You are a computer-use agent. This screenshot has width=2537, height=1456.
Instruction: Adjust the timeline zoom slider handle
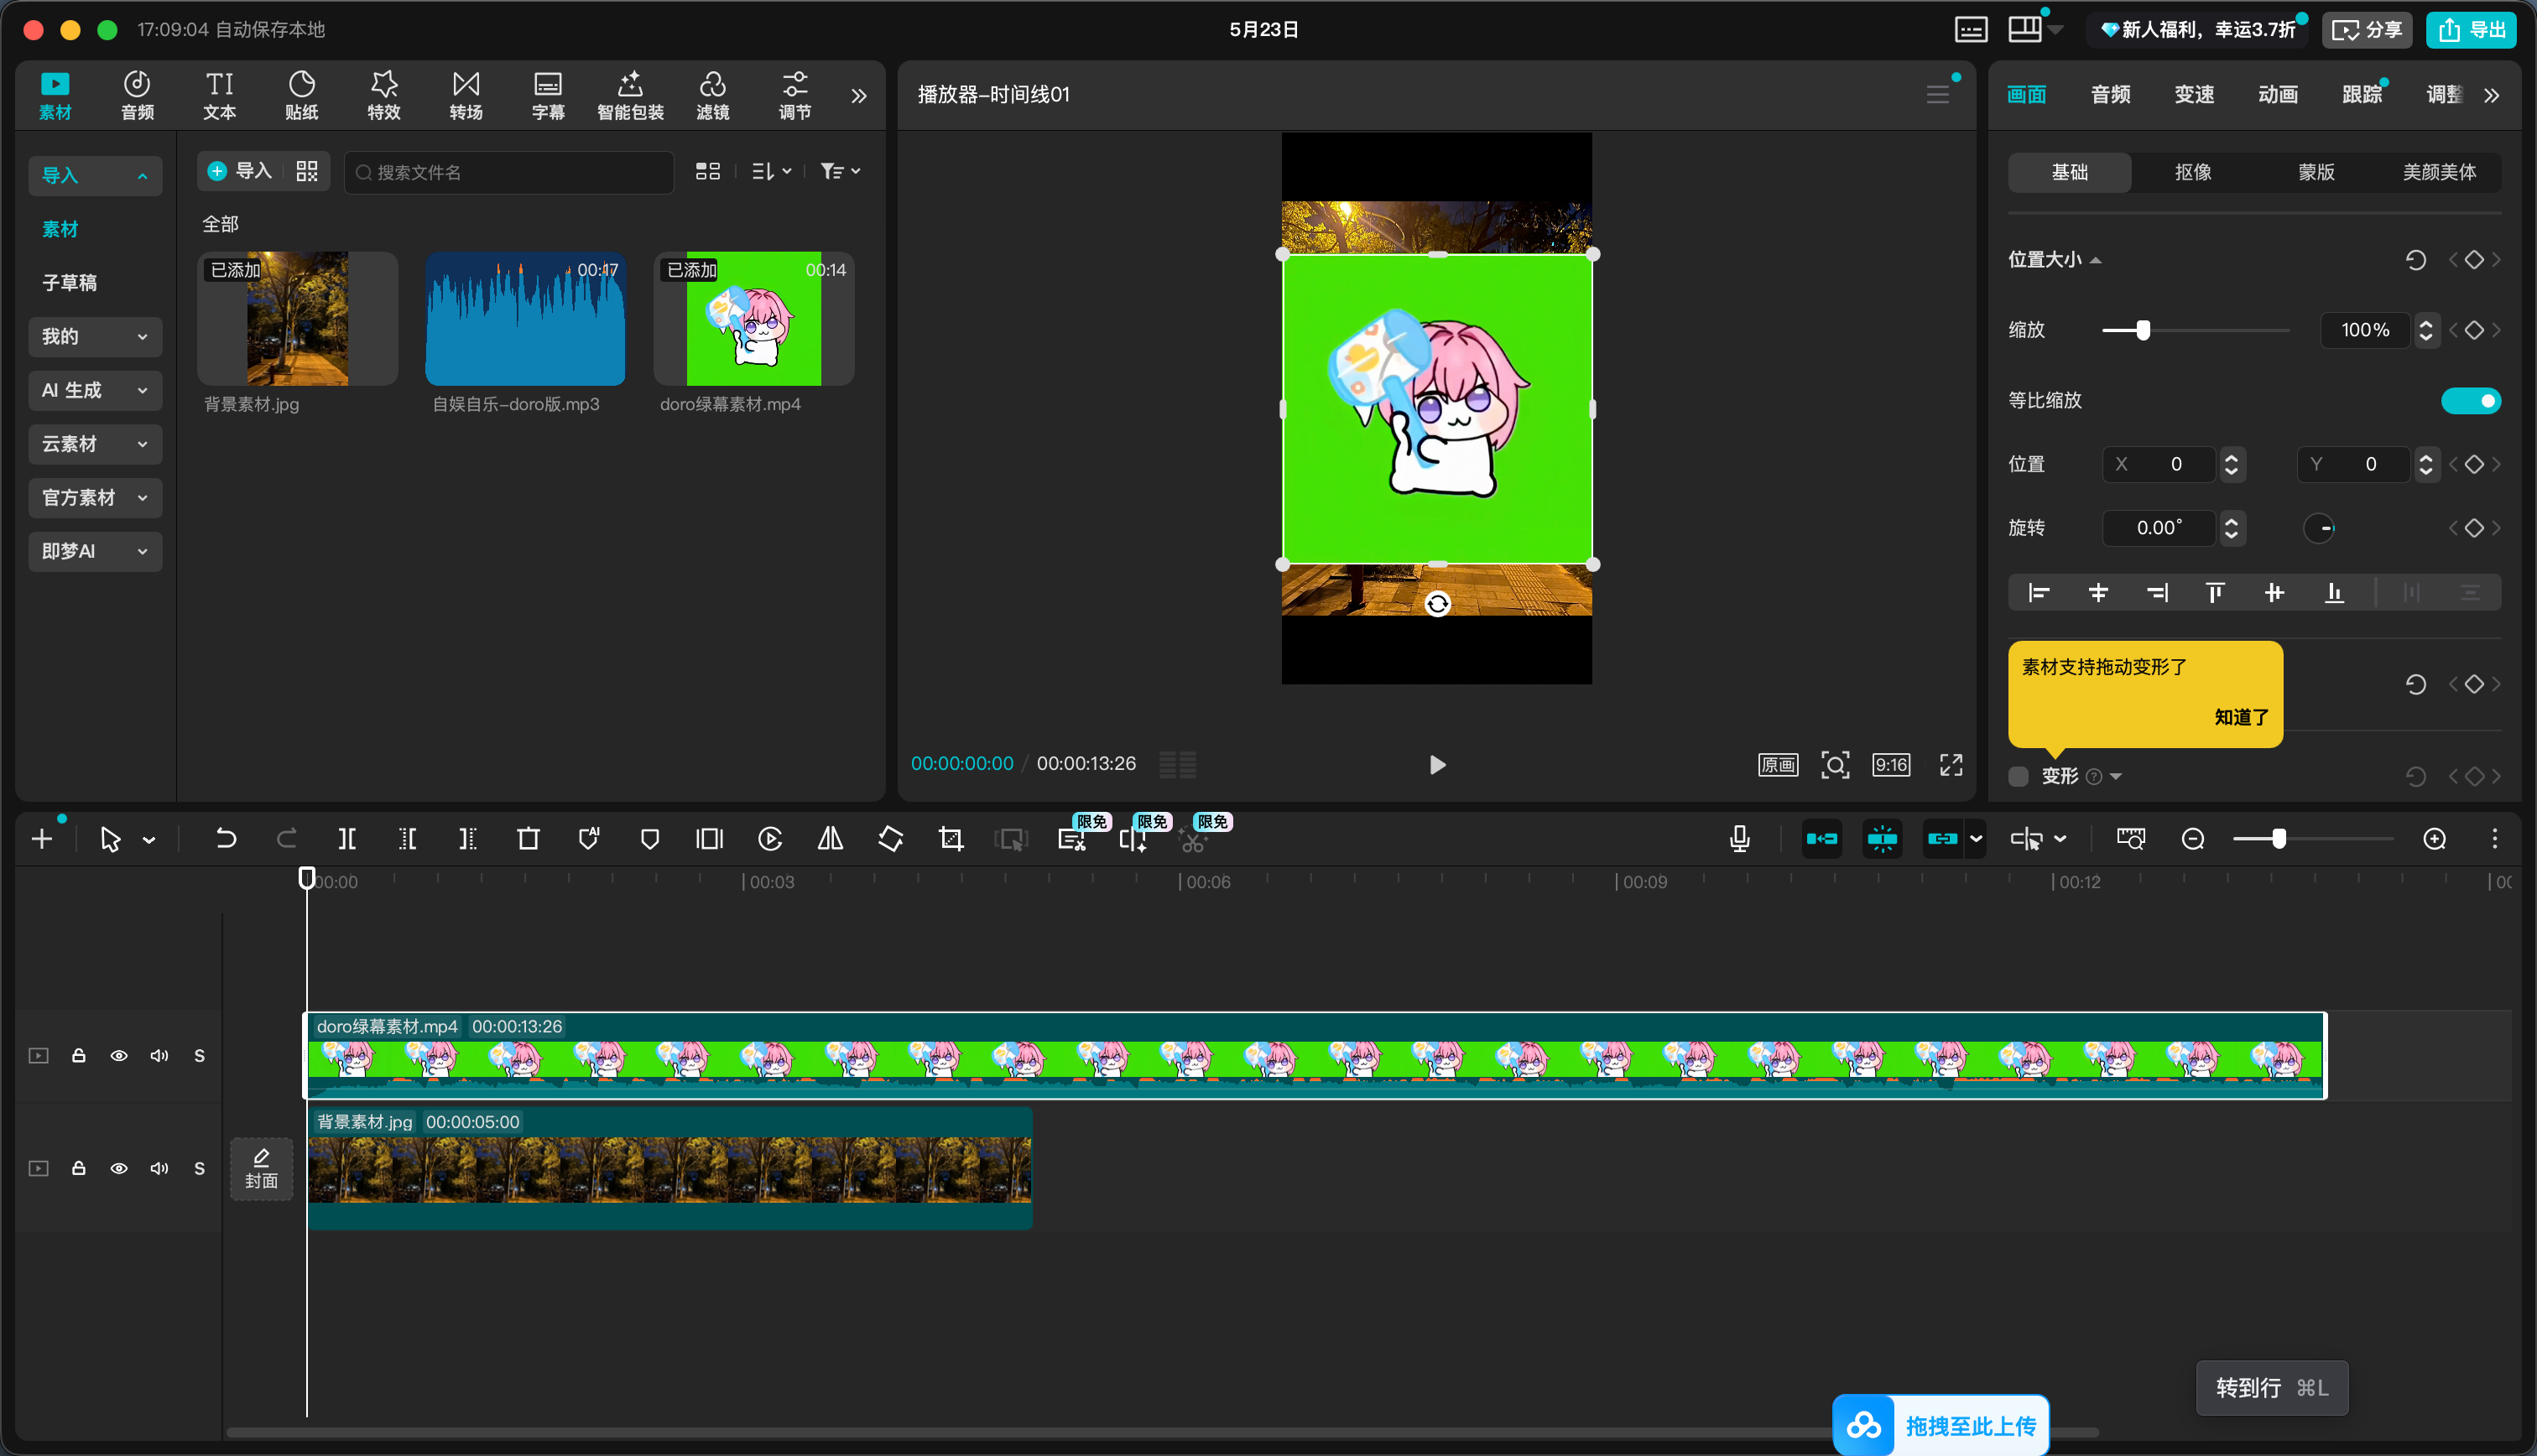2278,839
